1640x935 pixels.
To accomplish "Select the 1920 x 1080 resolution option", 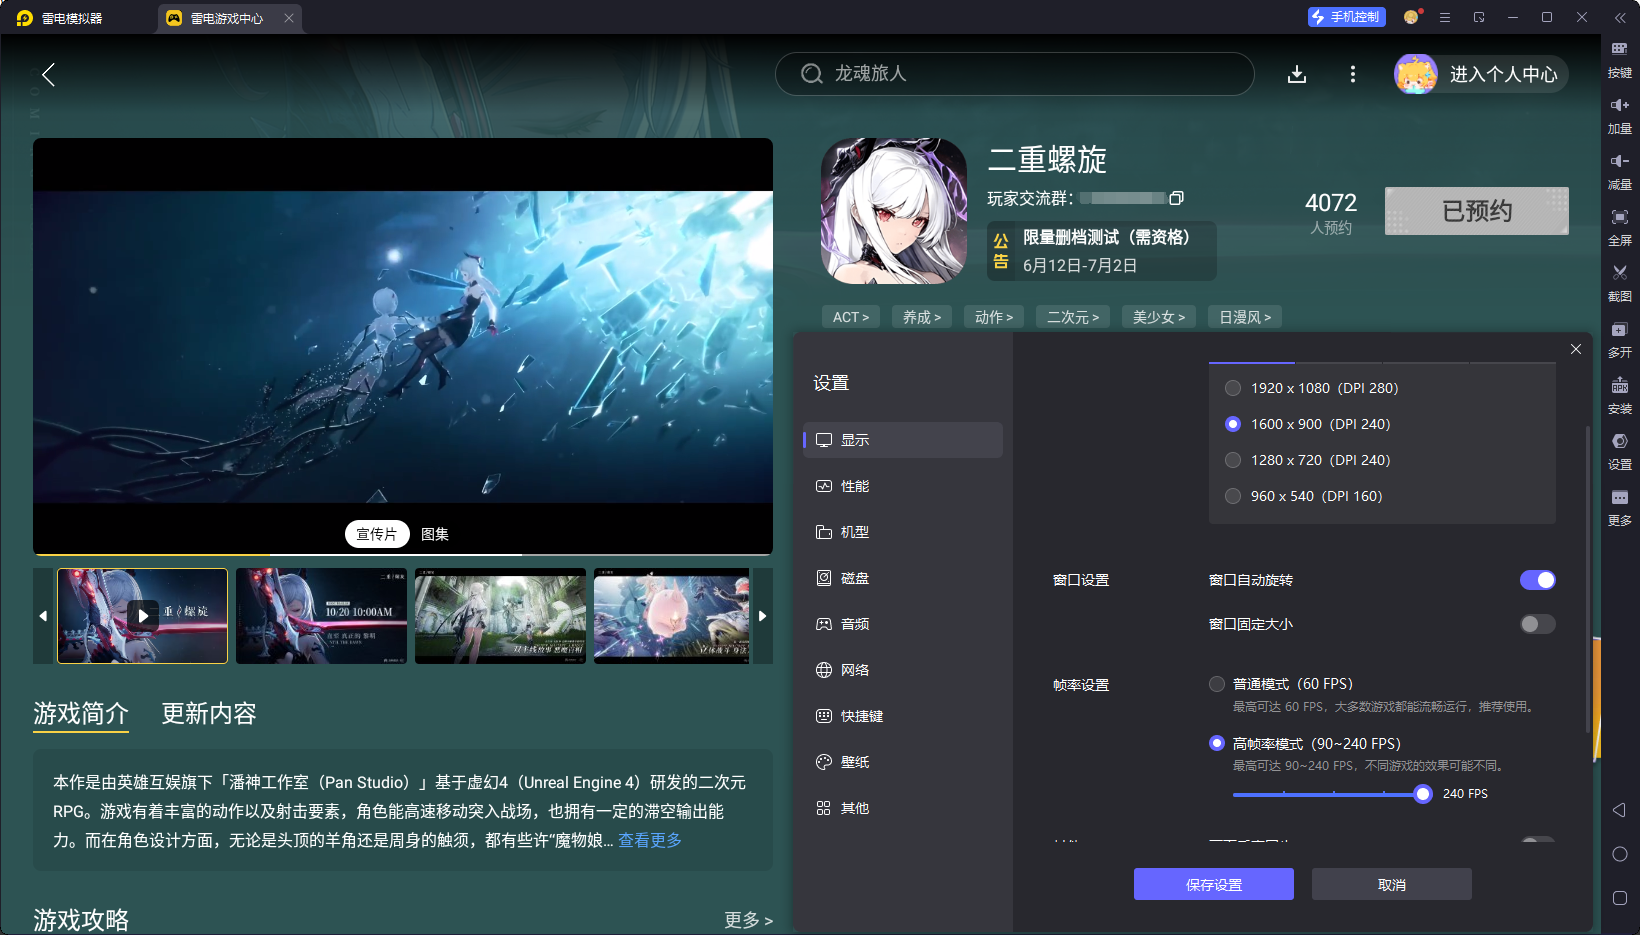I will click(x=1233, y=388).
